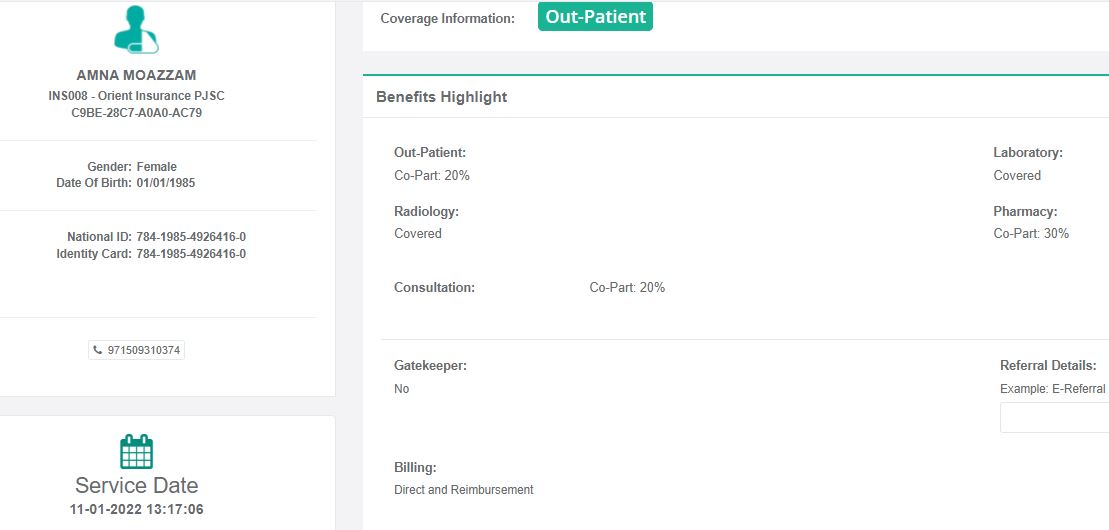Click the Billing Direct and Reimbursement text

tap(464, 490)
